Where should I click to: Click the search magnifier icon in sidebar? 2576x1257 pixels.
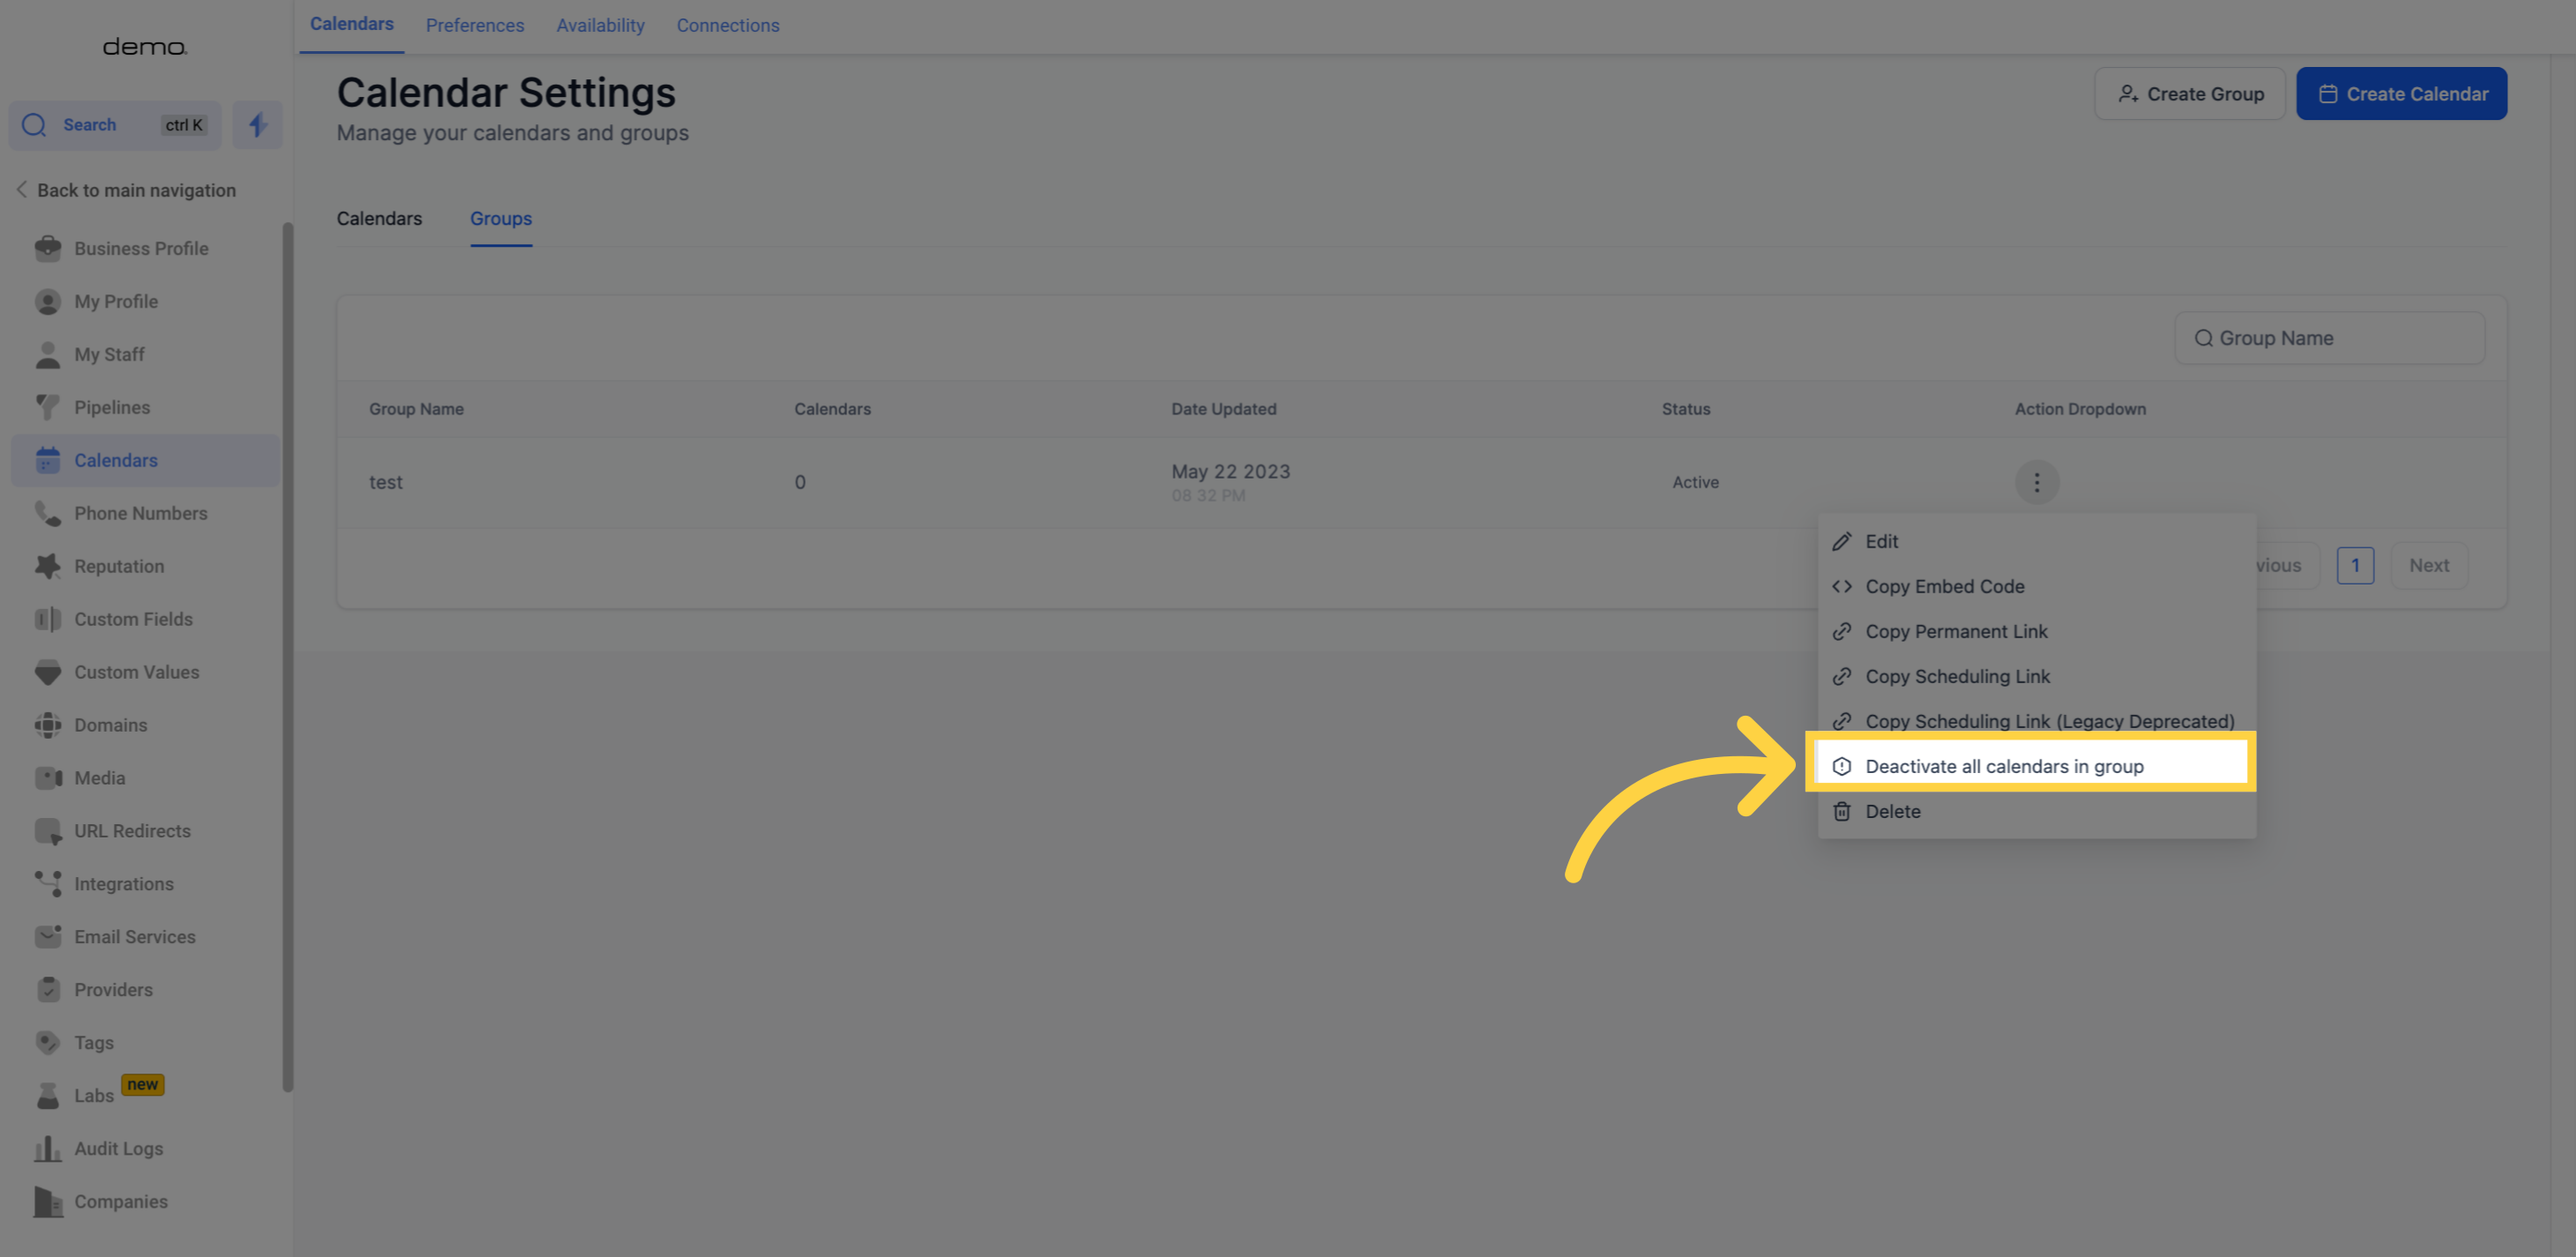pos(34,125)
